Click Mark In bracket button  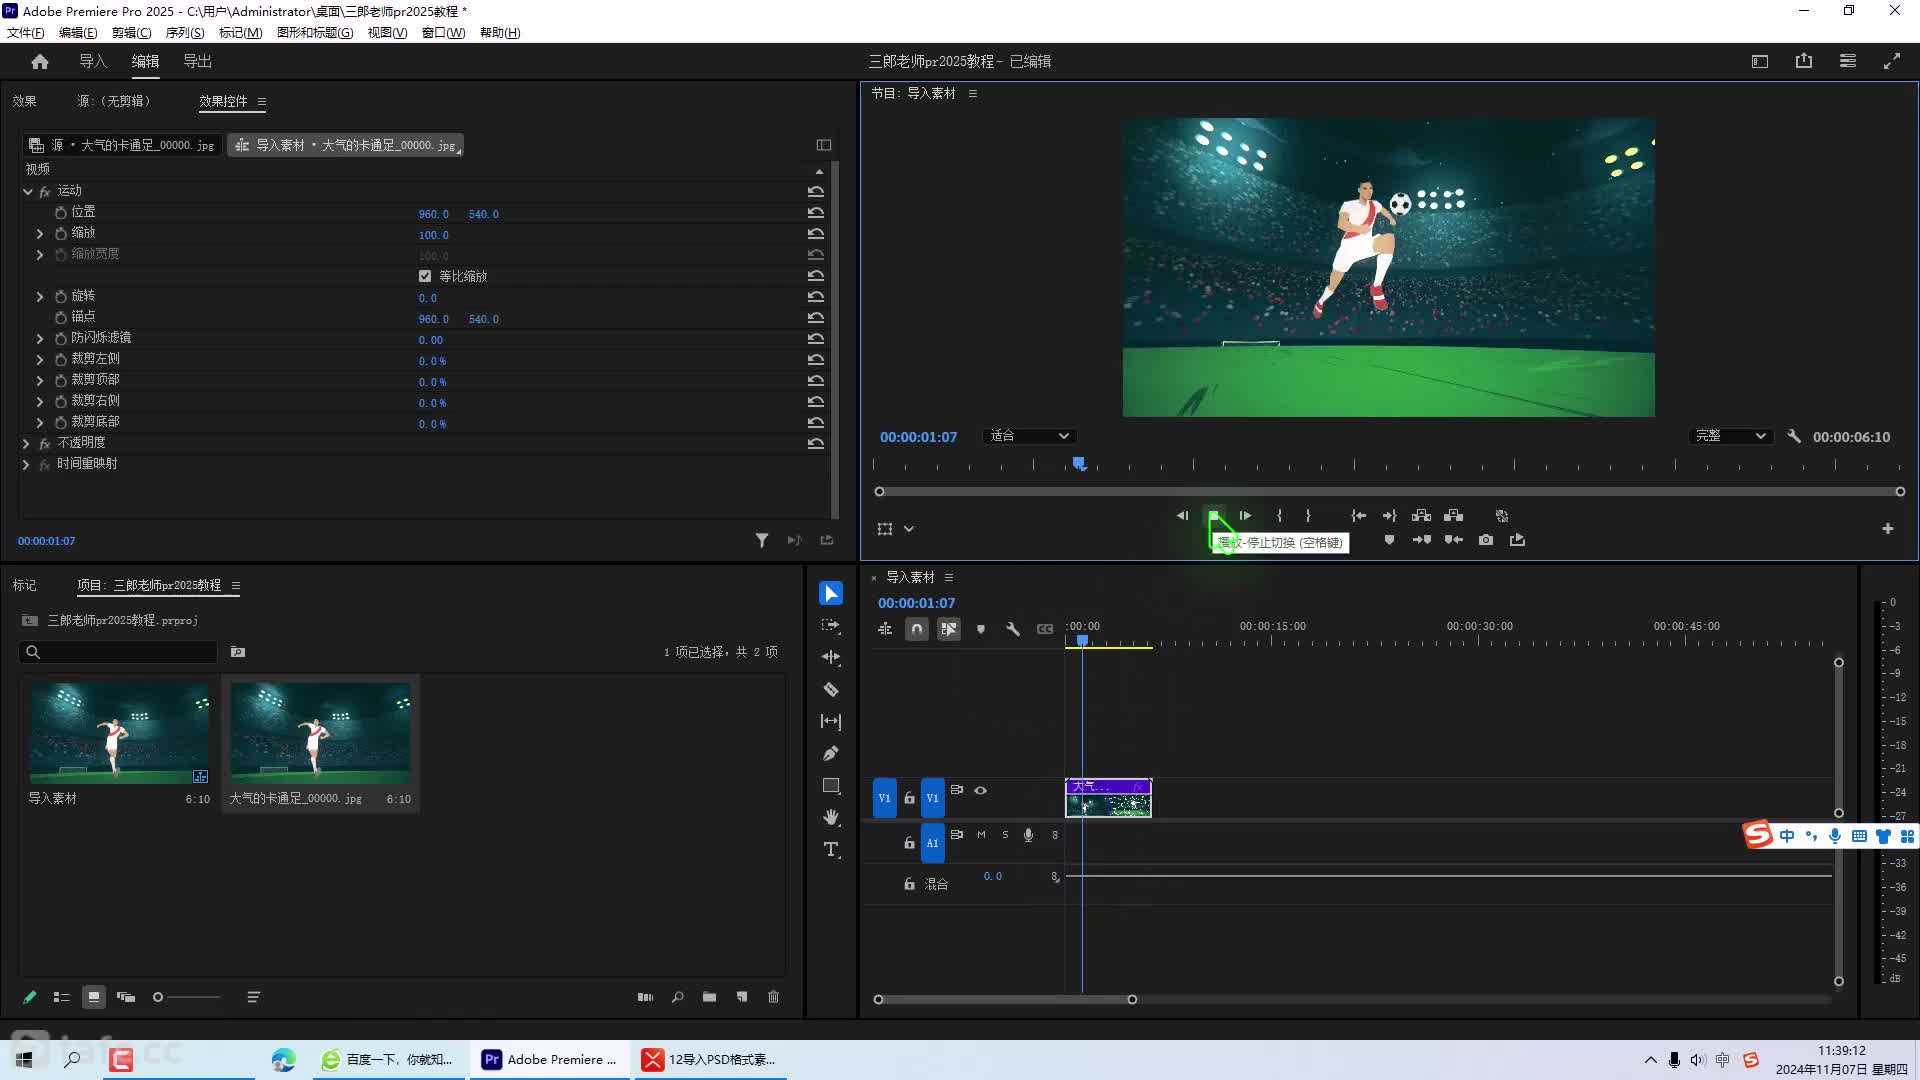[x=1279, y=515]
